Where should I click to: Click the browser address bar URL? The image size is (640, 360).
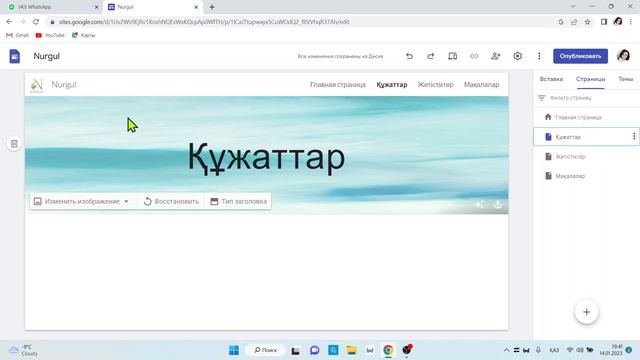point(204,22)
